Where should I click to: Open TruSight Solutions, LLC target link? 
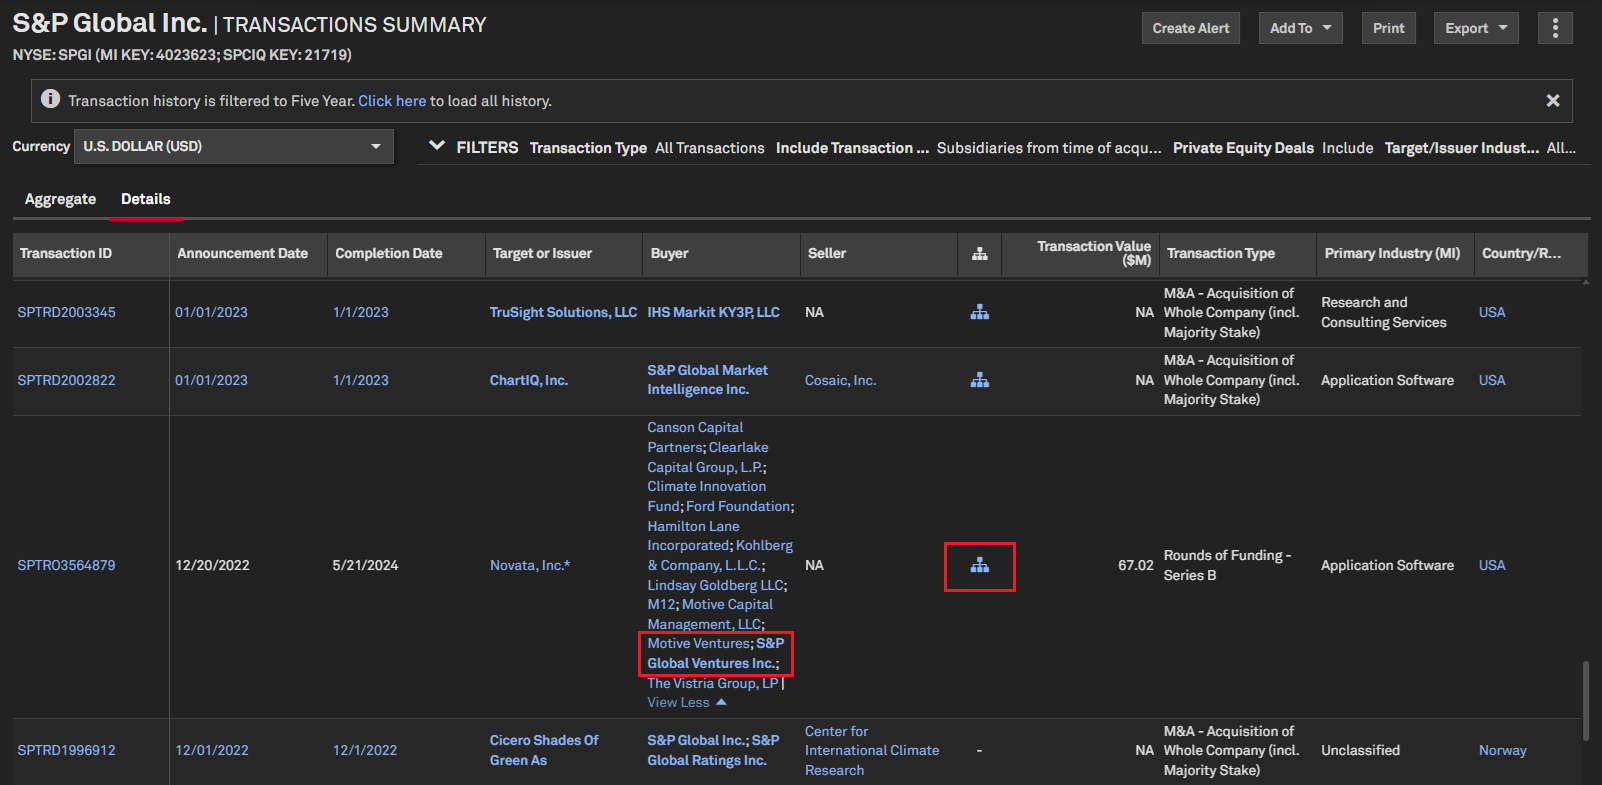[563, 312]
